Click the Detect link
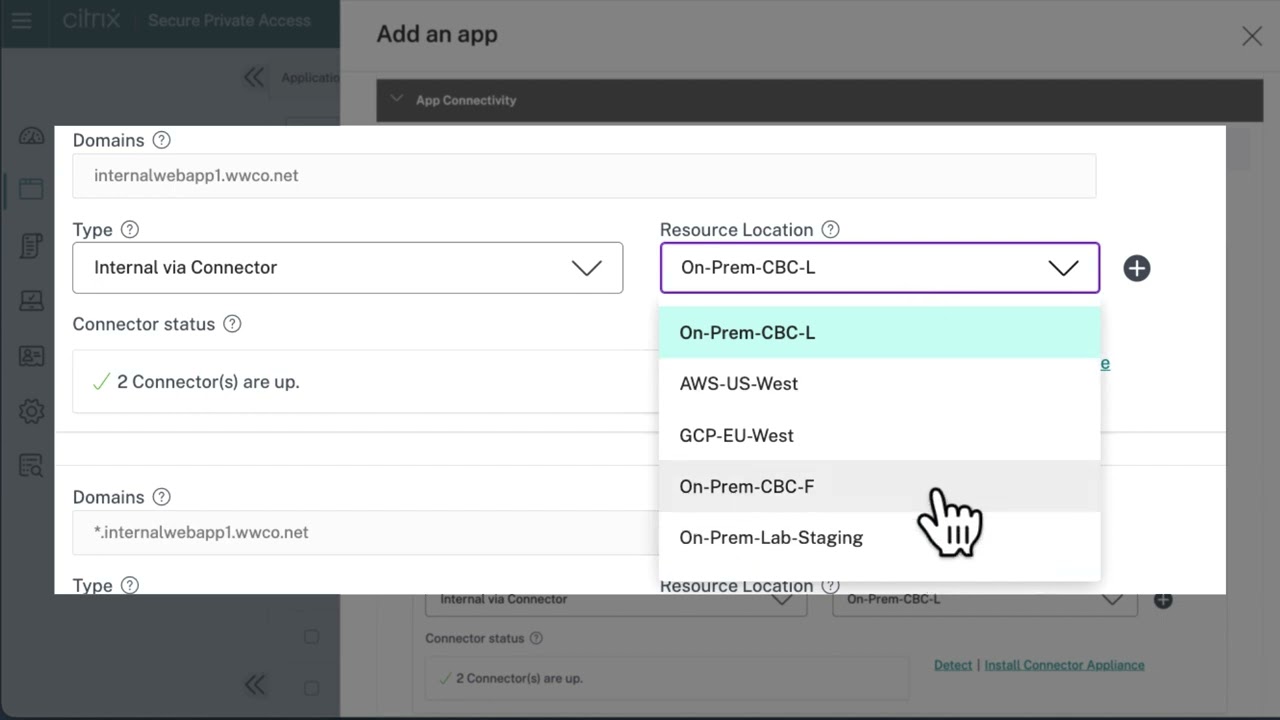Image resolution: width=1280 pixels, height=720 pixels. [x=953, y=664]
